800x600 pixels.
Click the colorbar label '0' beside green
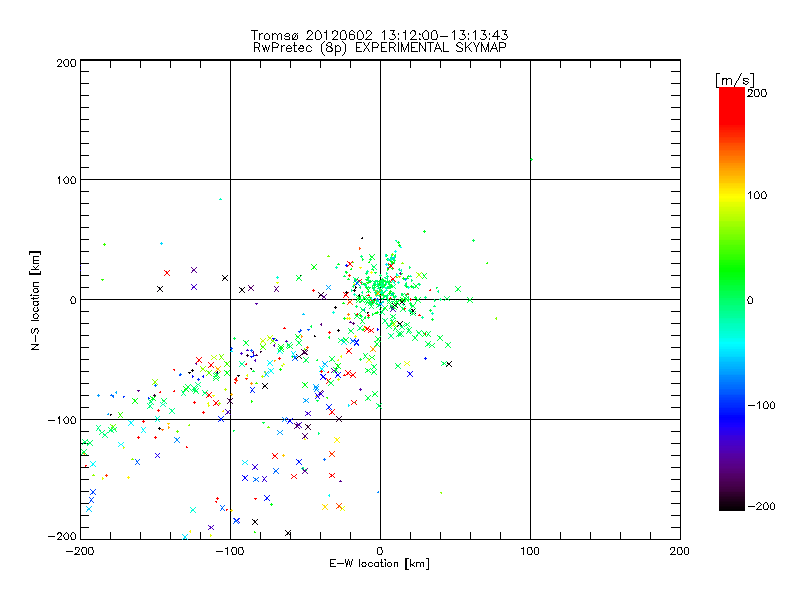click(750, 301)
